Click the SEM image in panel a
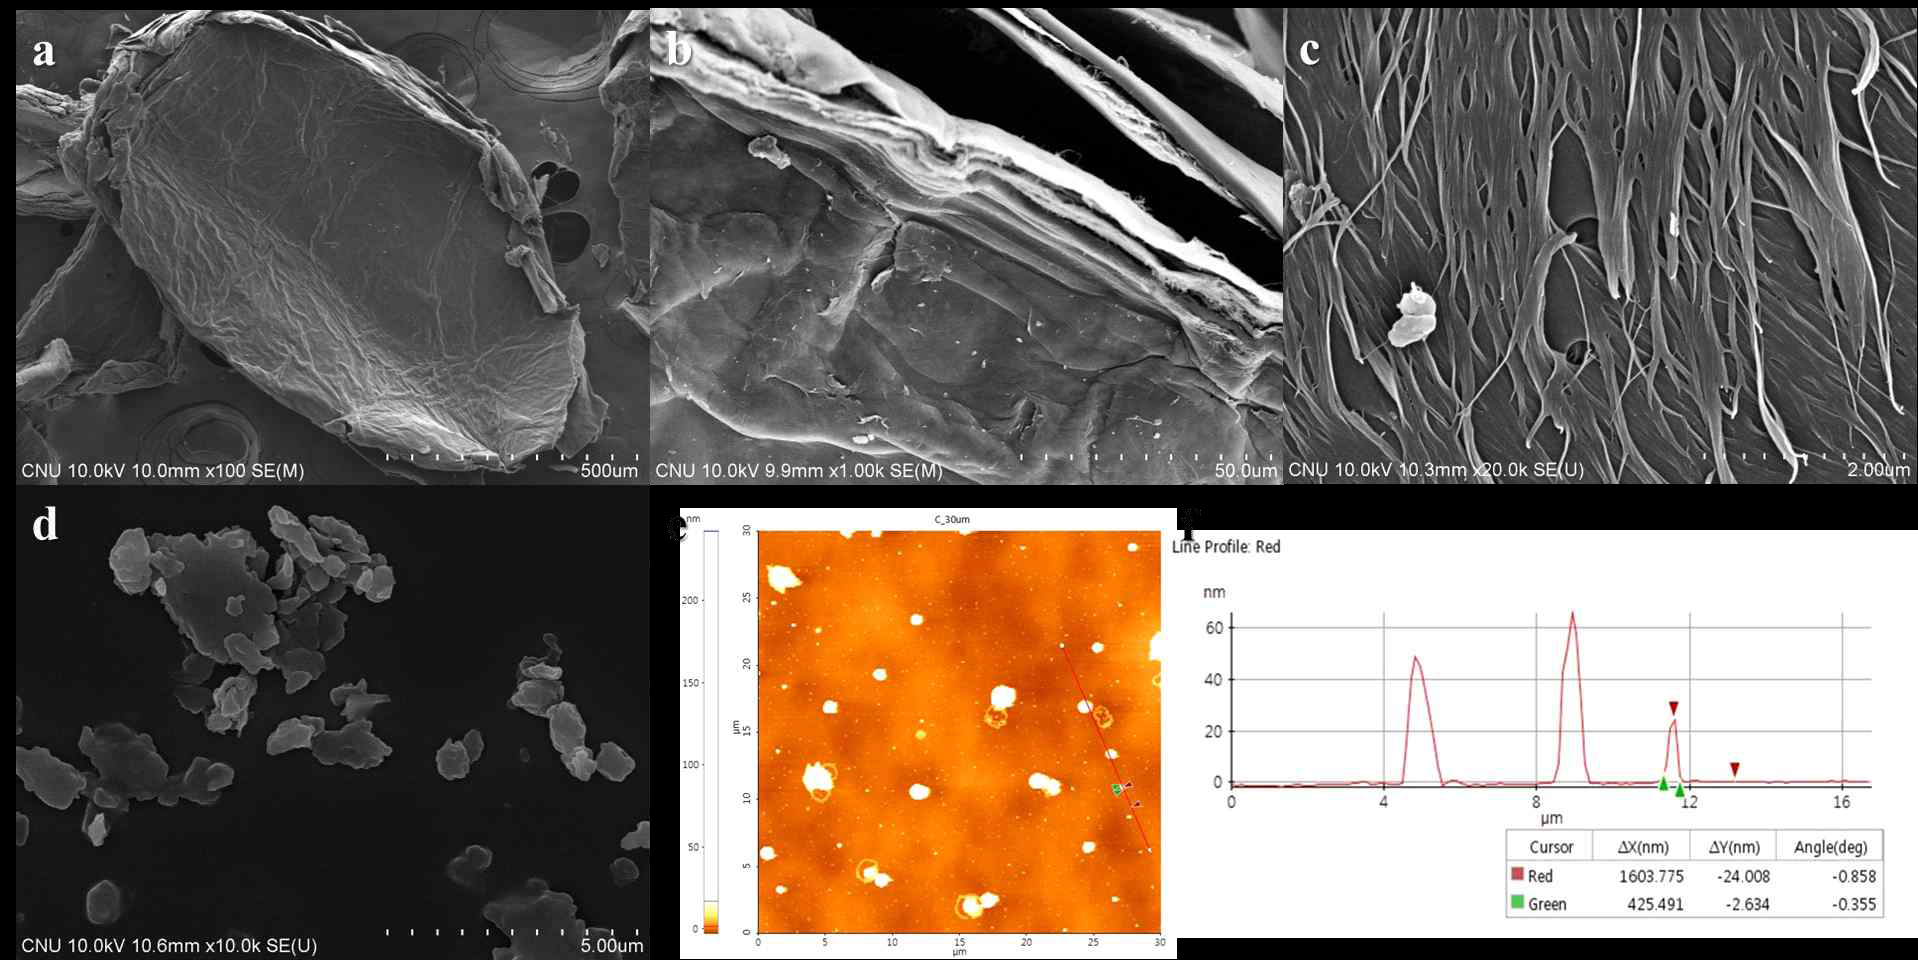 tap(332, 247)
